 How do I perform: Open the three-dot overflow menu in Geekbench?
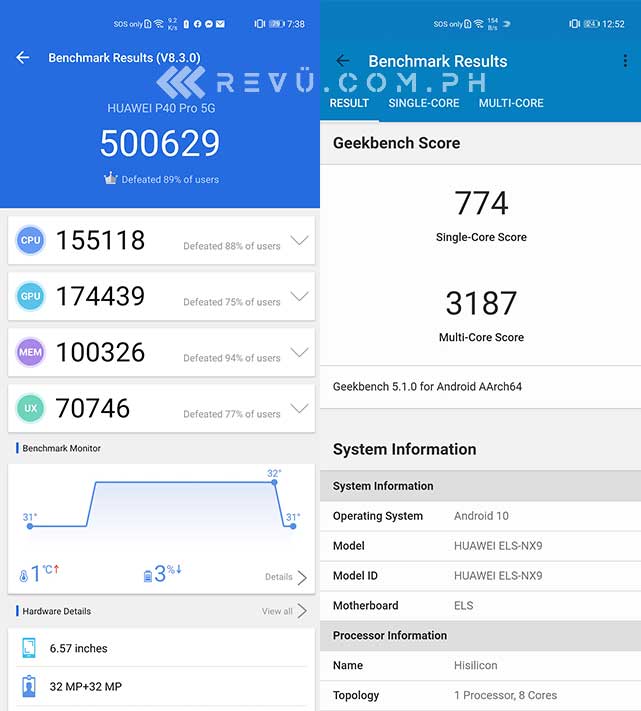coord(625,61)
